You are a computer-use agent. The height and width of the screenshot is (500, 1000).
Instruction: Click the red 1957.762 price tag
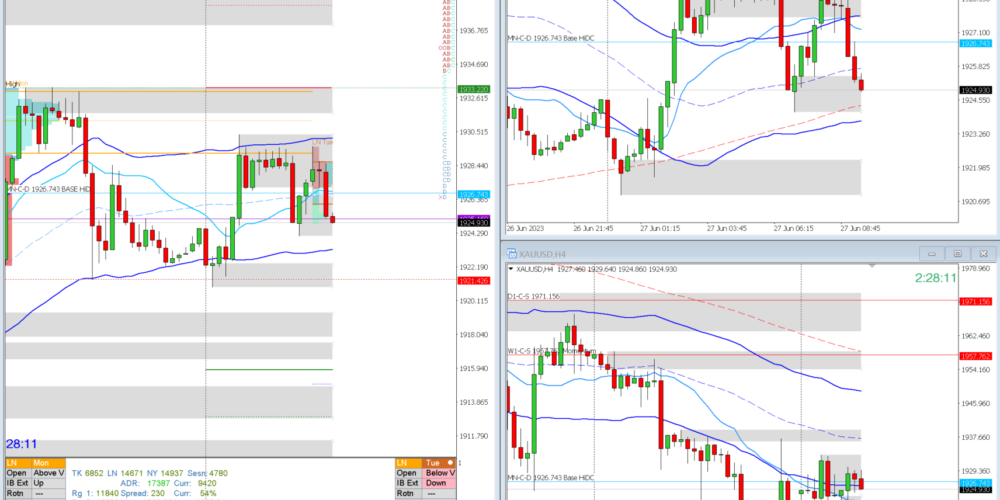976,356
